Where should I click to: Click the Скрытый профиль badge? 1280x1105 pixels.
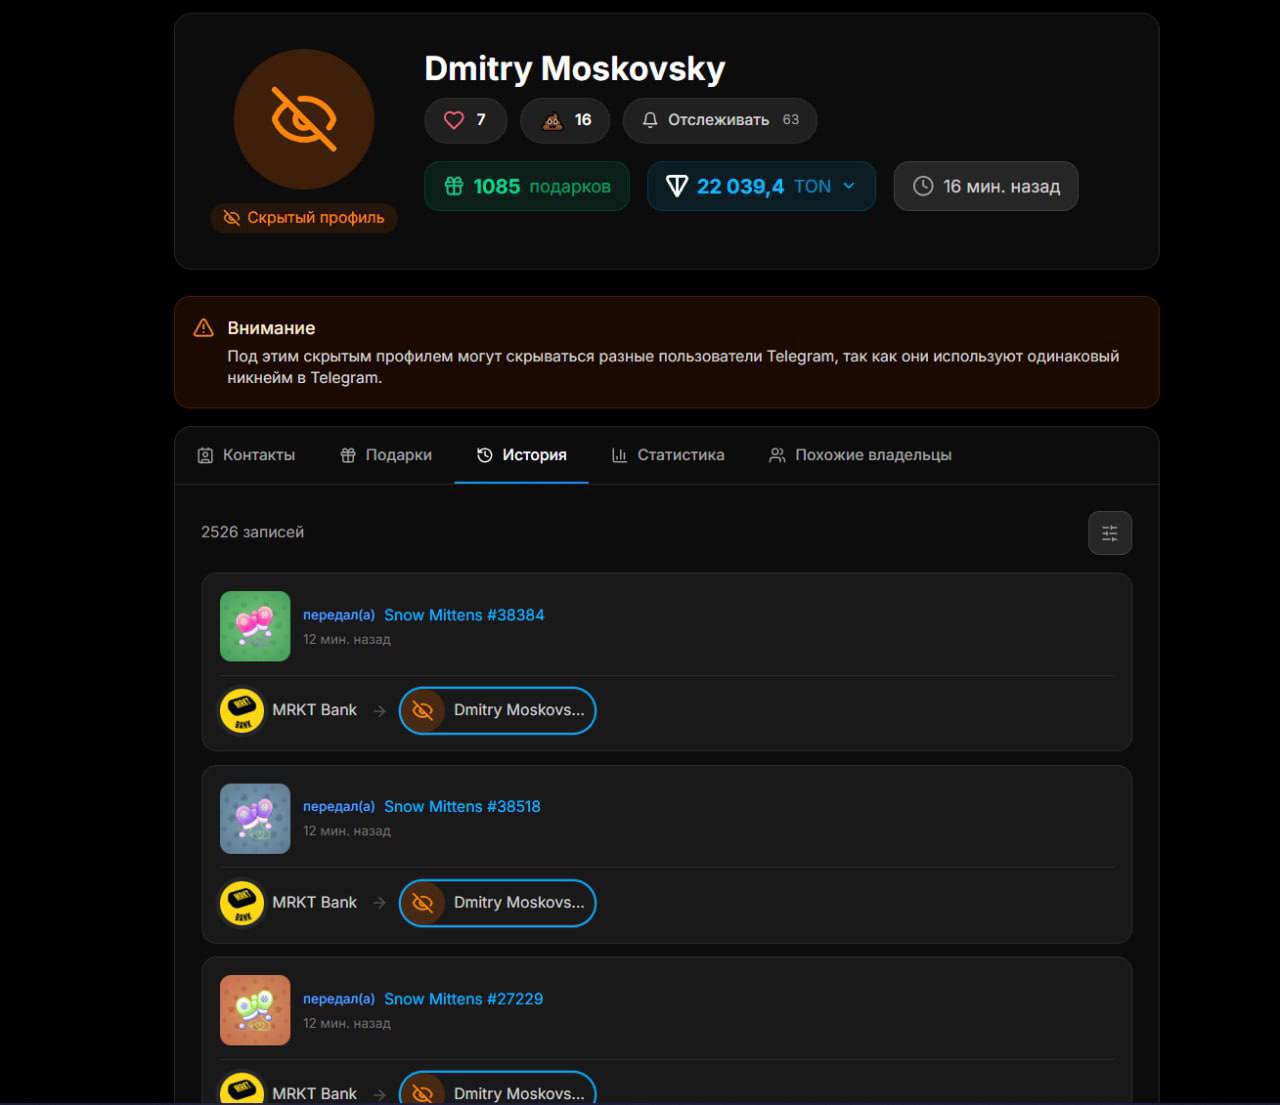[304, 218]
